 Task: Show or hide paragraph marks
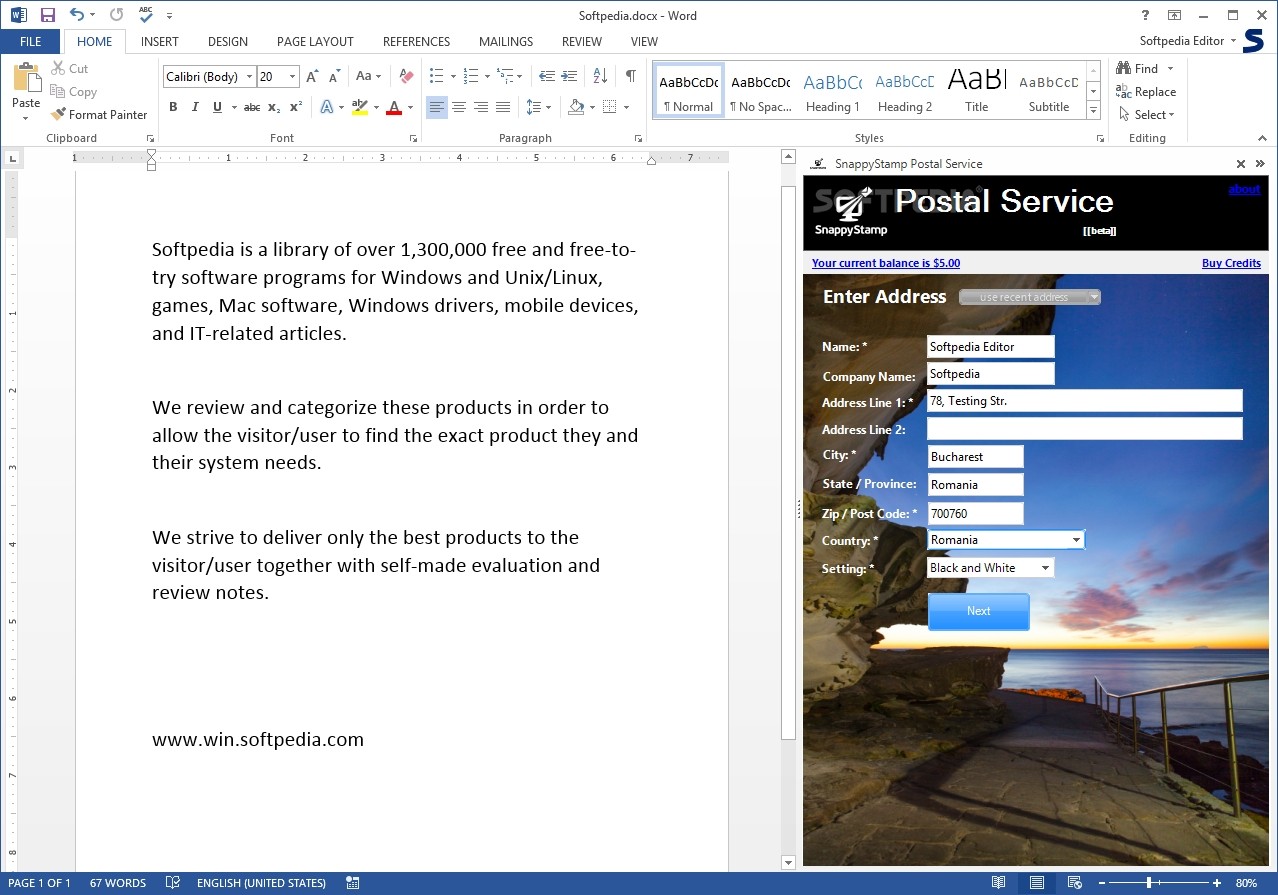pos(630,77)
